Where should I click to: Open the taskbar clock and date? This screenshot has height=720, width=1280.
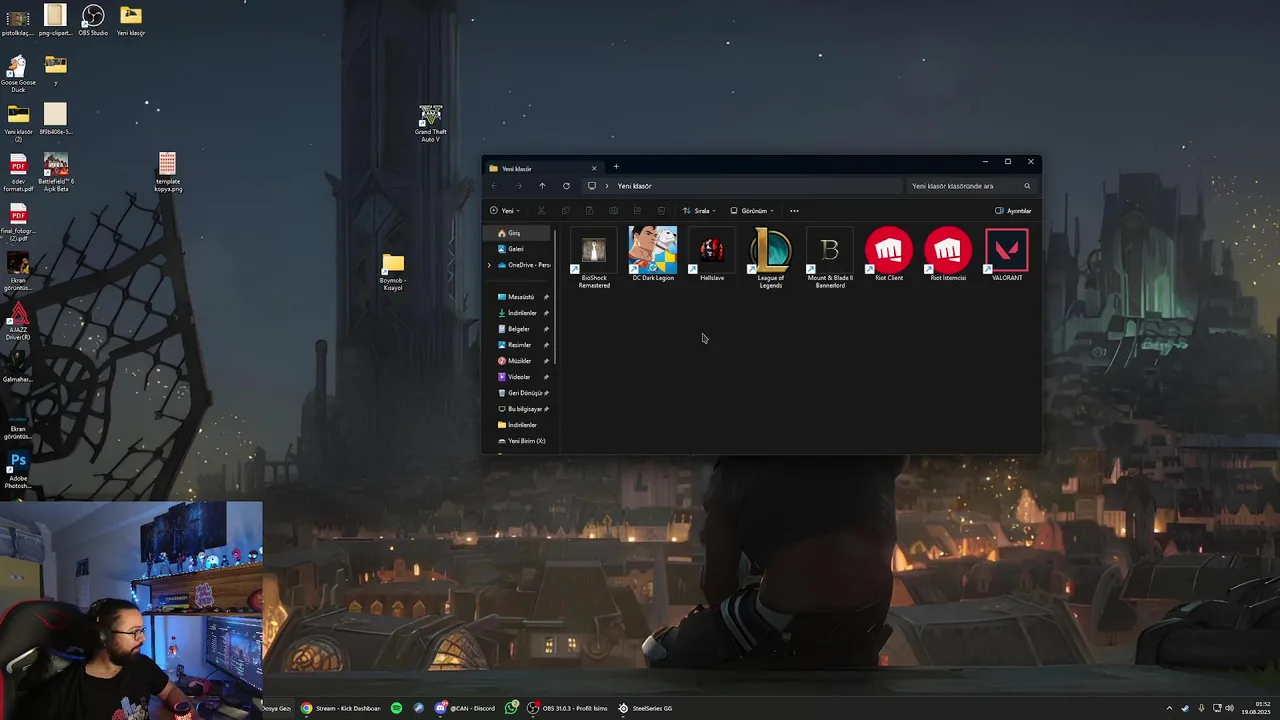pyautogui.click(x=1256, y=708)
